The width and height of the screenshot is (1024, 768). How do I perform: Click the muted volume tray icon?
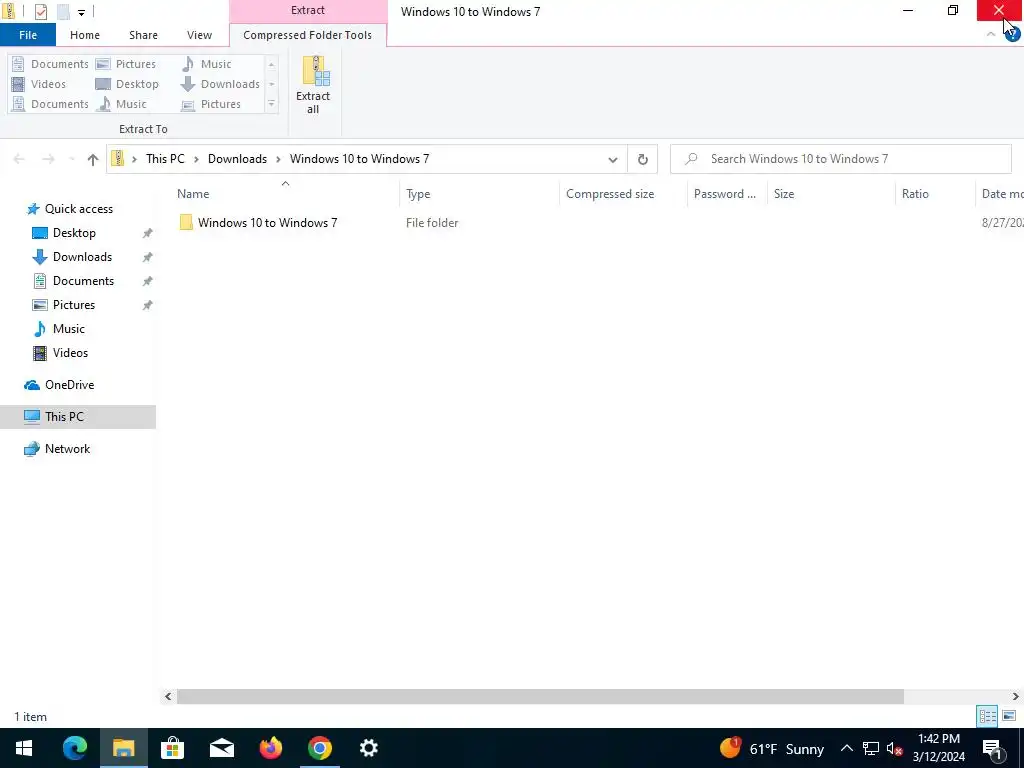click(x=895, y=748)
